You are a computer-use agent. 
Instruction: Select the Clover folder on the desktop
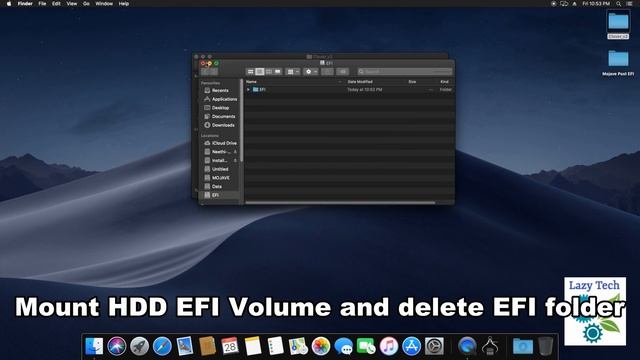[618, 24]
